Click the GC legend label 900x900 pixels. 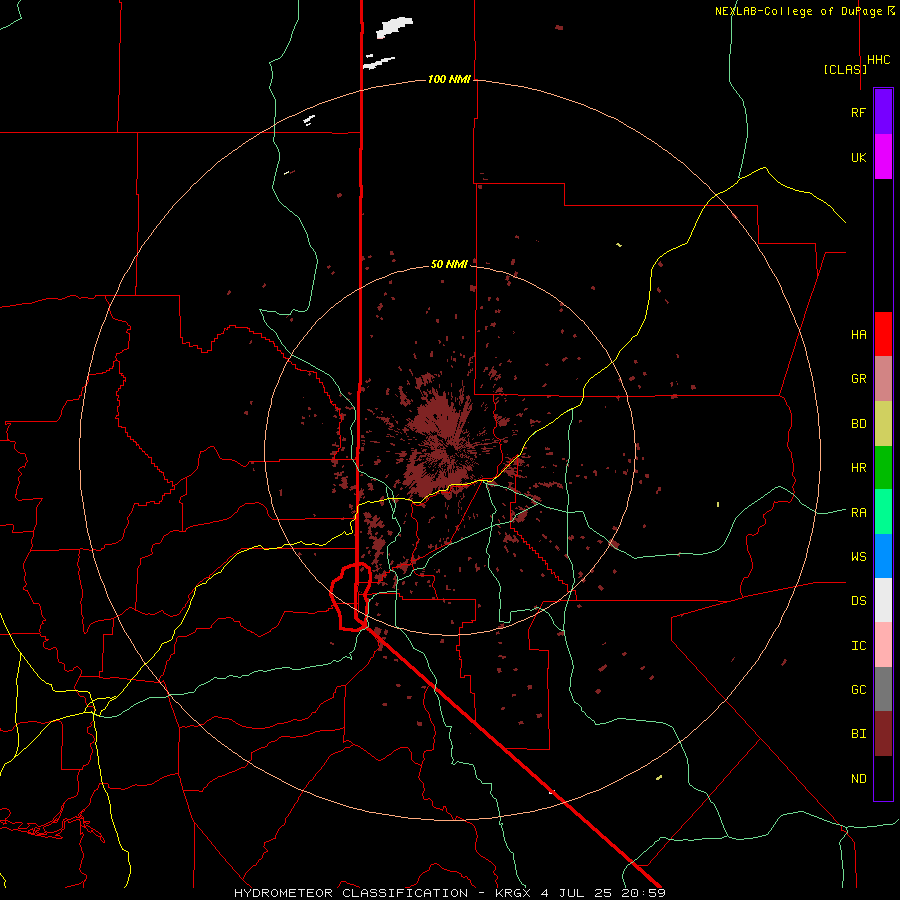858,690
